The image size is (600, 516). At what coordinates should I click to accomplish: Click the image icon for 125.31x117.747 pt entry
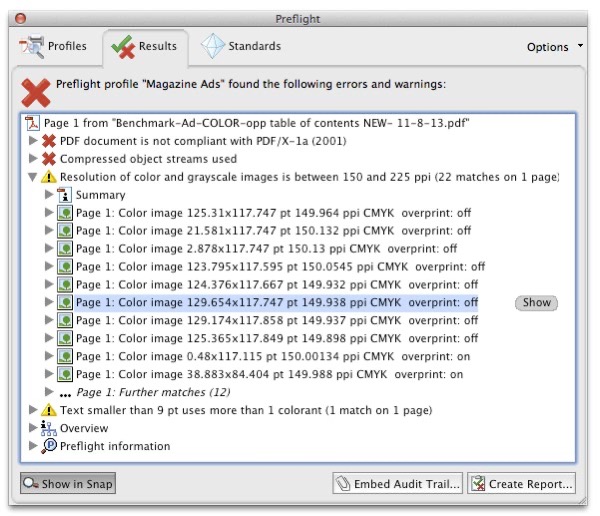(65, 213)
